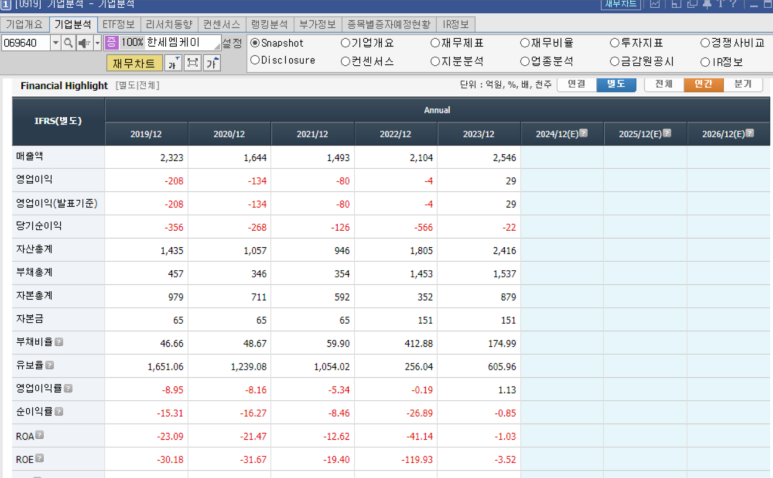The height and width of the screenshot is (478, 773).
Task: Select the 경쟁사비교 radio button
Action: [705, 43]
